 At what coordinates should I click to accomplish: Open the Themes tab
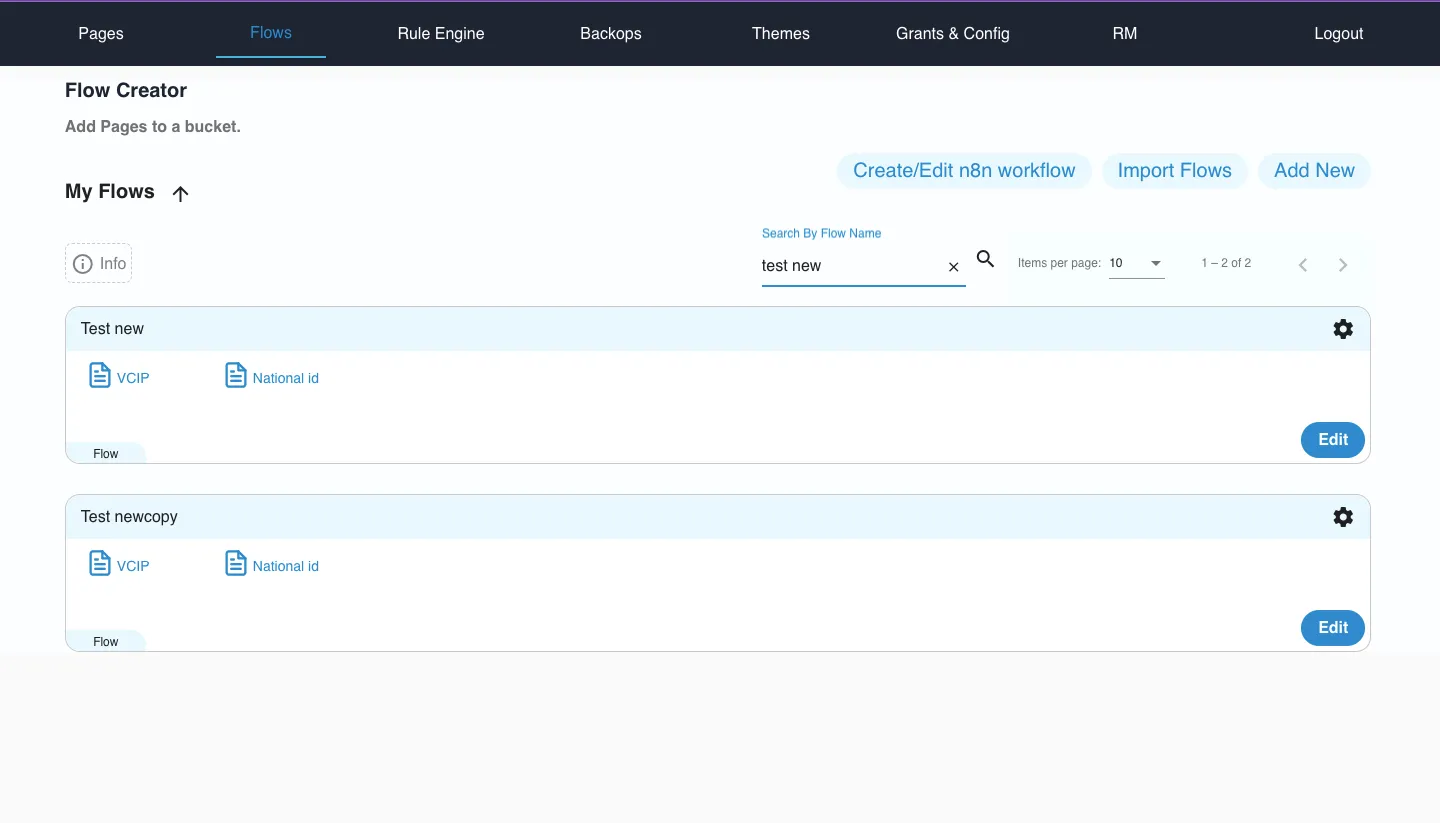pyautogui.click(x=781, y=33)
